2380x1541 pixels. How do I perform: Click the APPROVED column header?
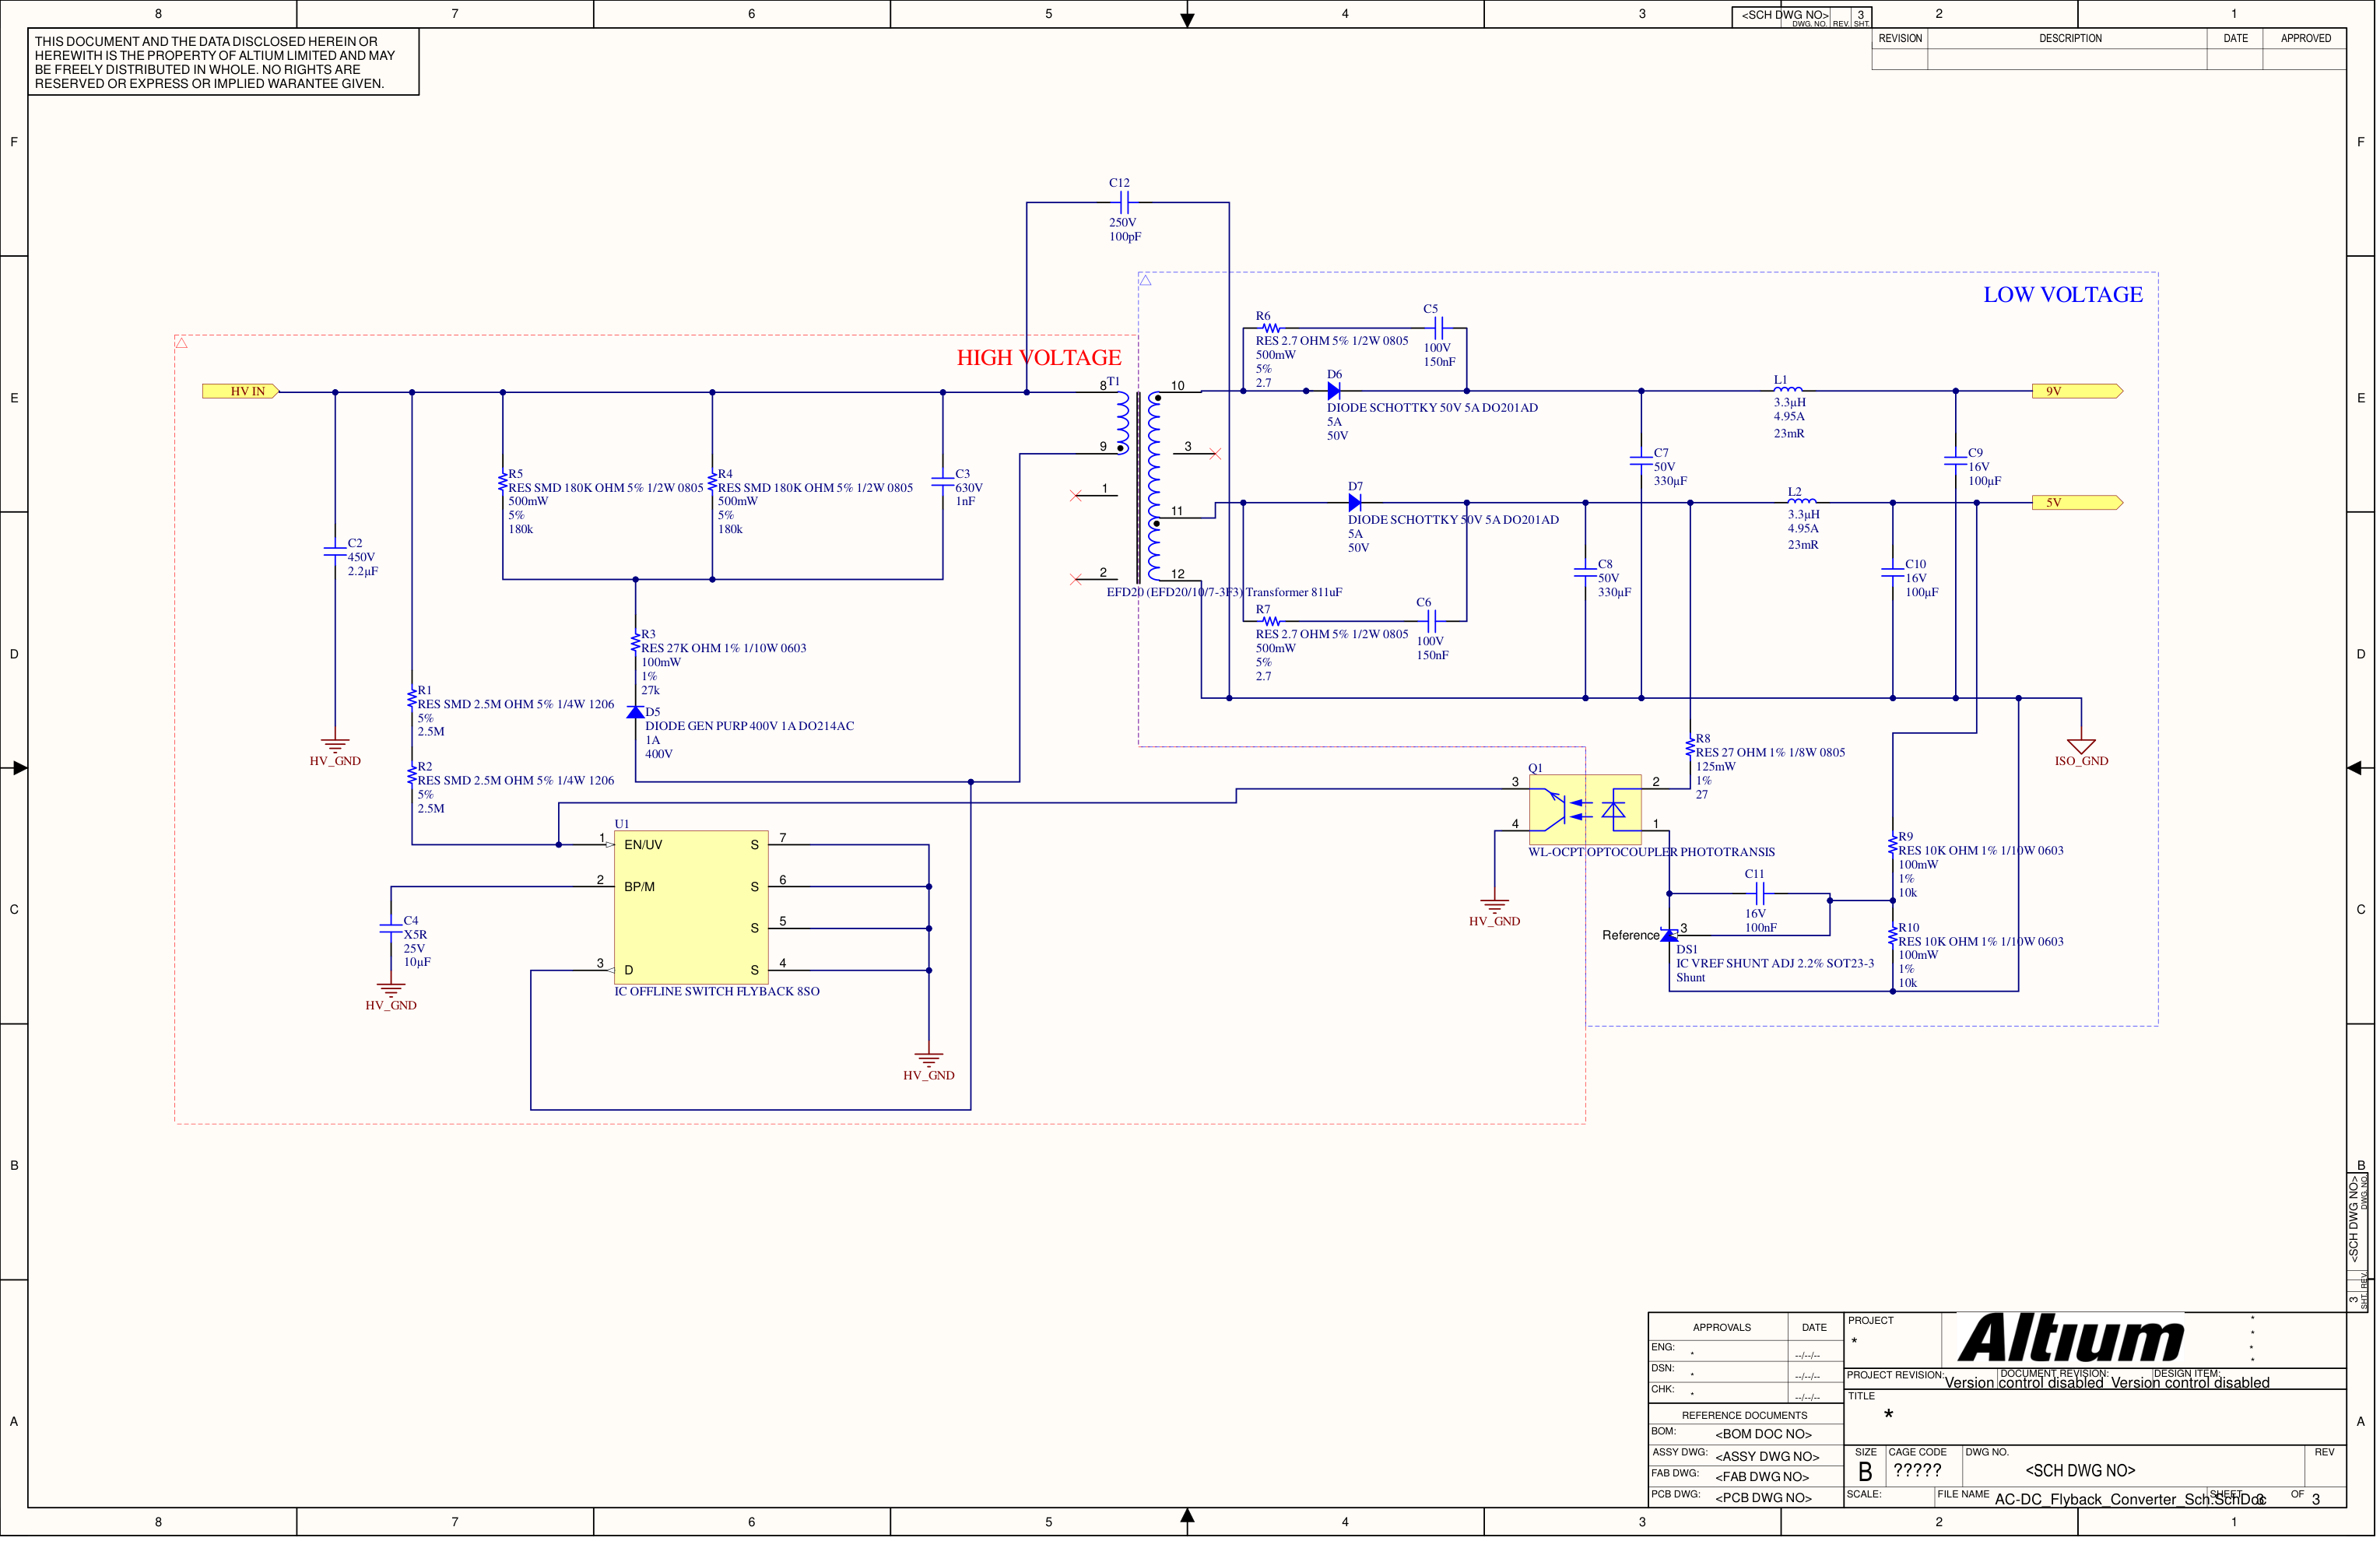pyautogui.click(x=2305, y=38)
